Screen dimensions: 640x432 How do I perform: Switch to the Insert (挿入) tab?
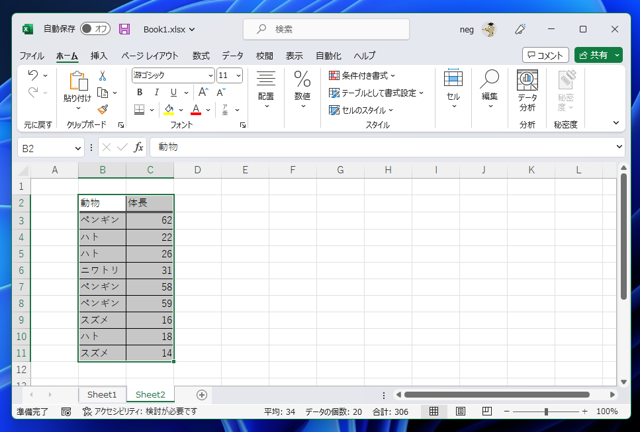99,56
